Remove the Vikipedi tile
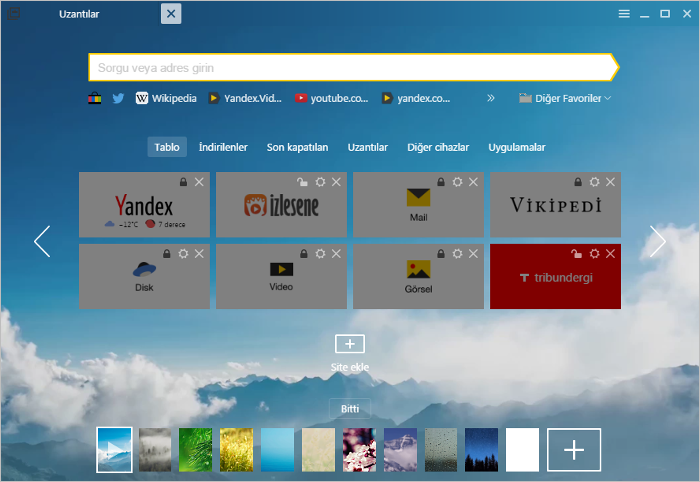This screenshot has width=700, height=482. [x=610, y=182]
